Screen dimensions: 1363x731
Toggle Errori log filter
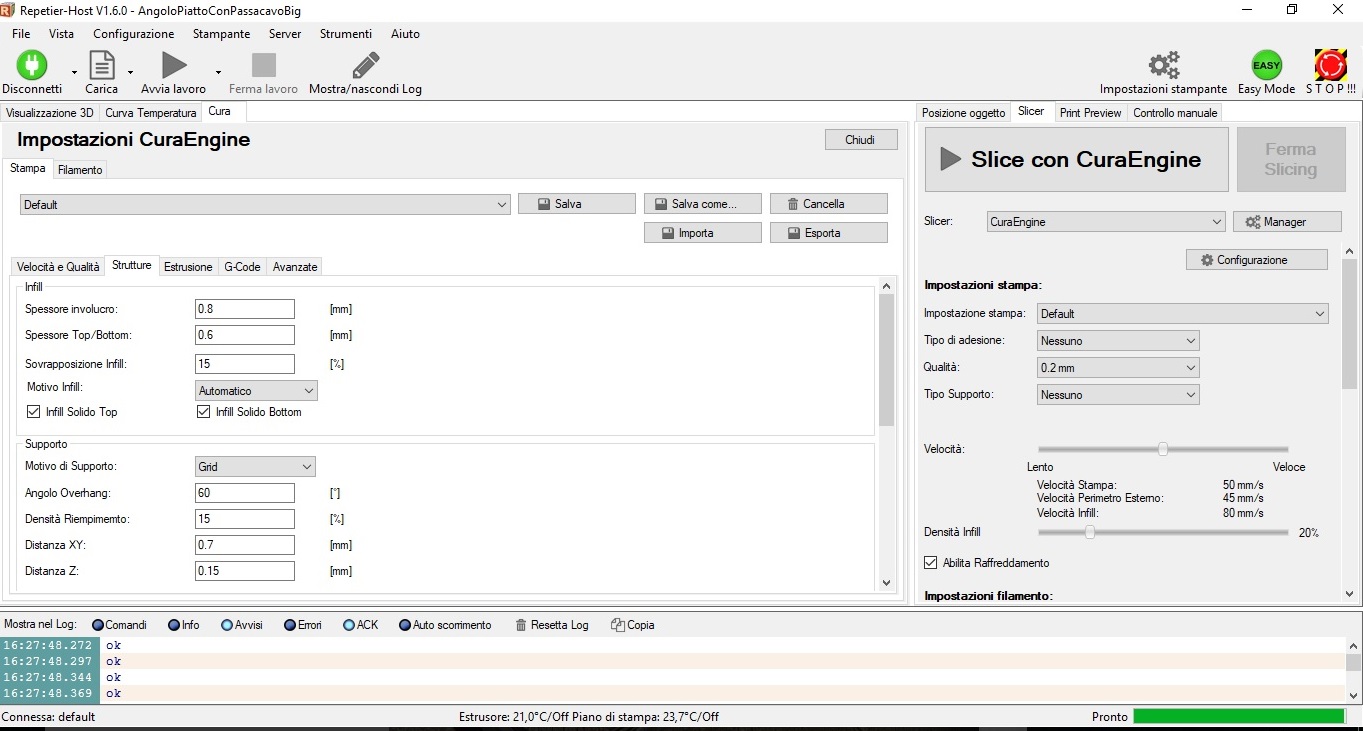303,625
